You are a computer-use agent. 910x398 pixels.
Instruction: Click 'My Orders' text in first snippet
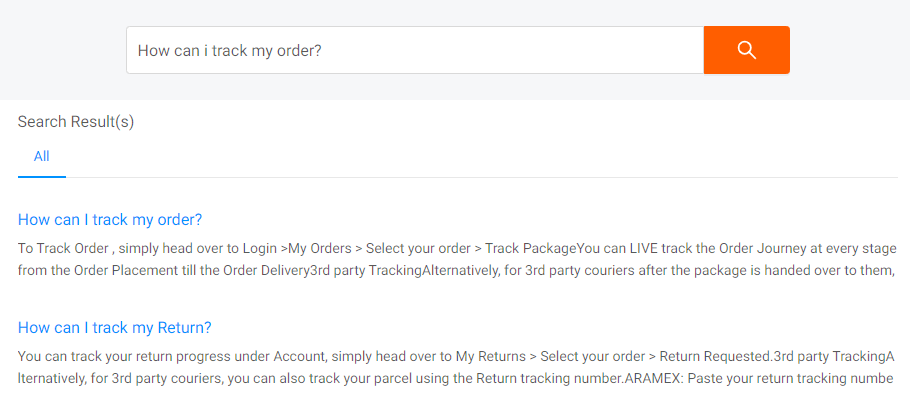(x=320, y=249)
